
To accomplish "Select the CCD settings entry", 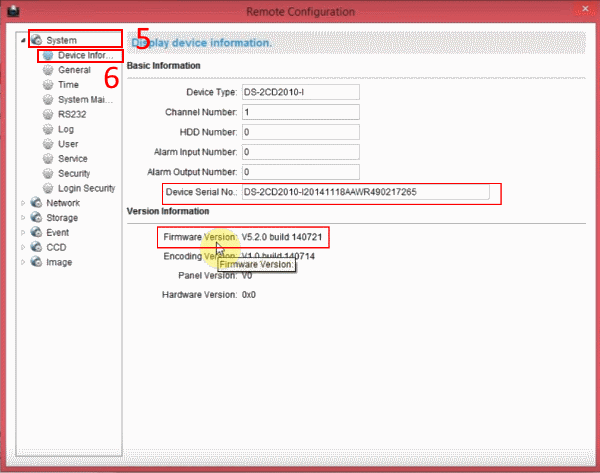I will pyautogui.click(x=56, y=247).
